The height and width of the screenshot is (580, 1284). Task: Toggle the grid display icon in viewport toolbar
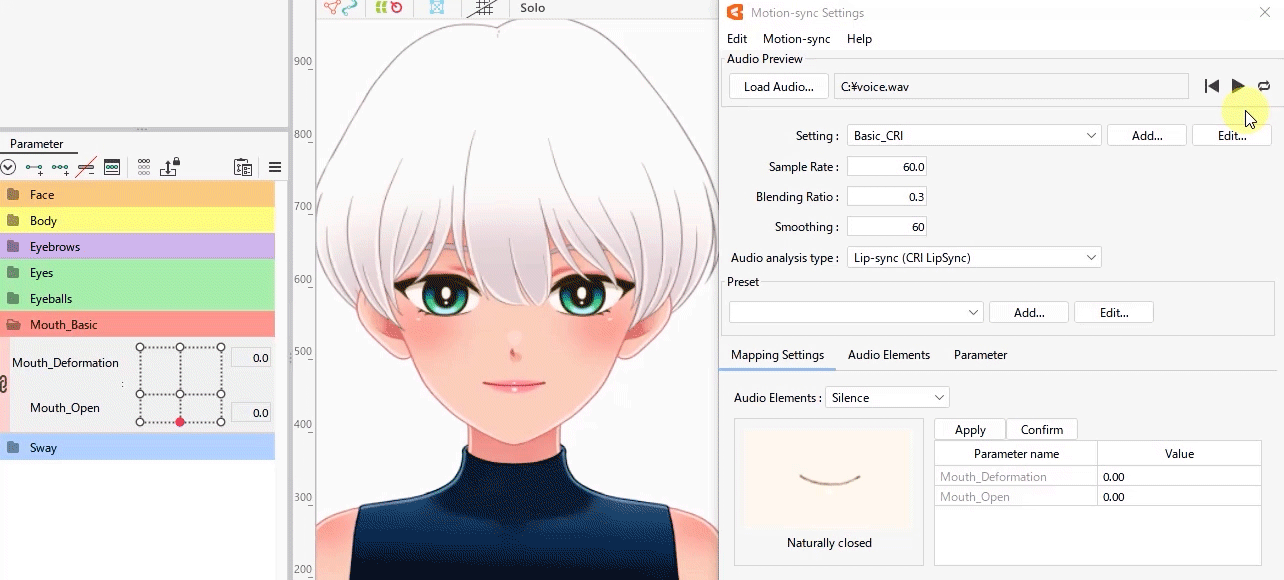point(485,8)
